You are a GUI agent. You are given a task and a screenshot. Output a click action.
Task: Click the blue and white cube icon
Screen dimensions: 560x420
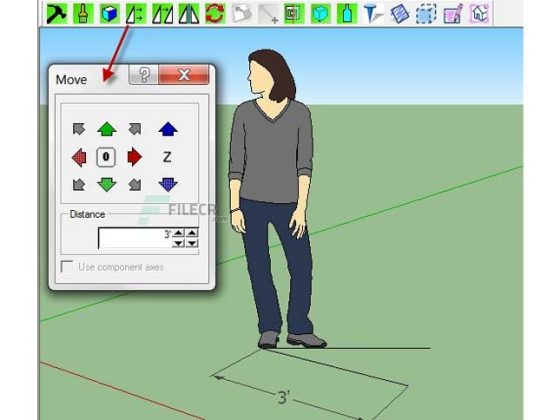coord(109,14)
